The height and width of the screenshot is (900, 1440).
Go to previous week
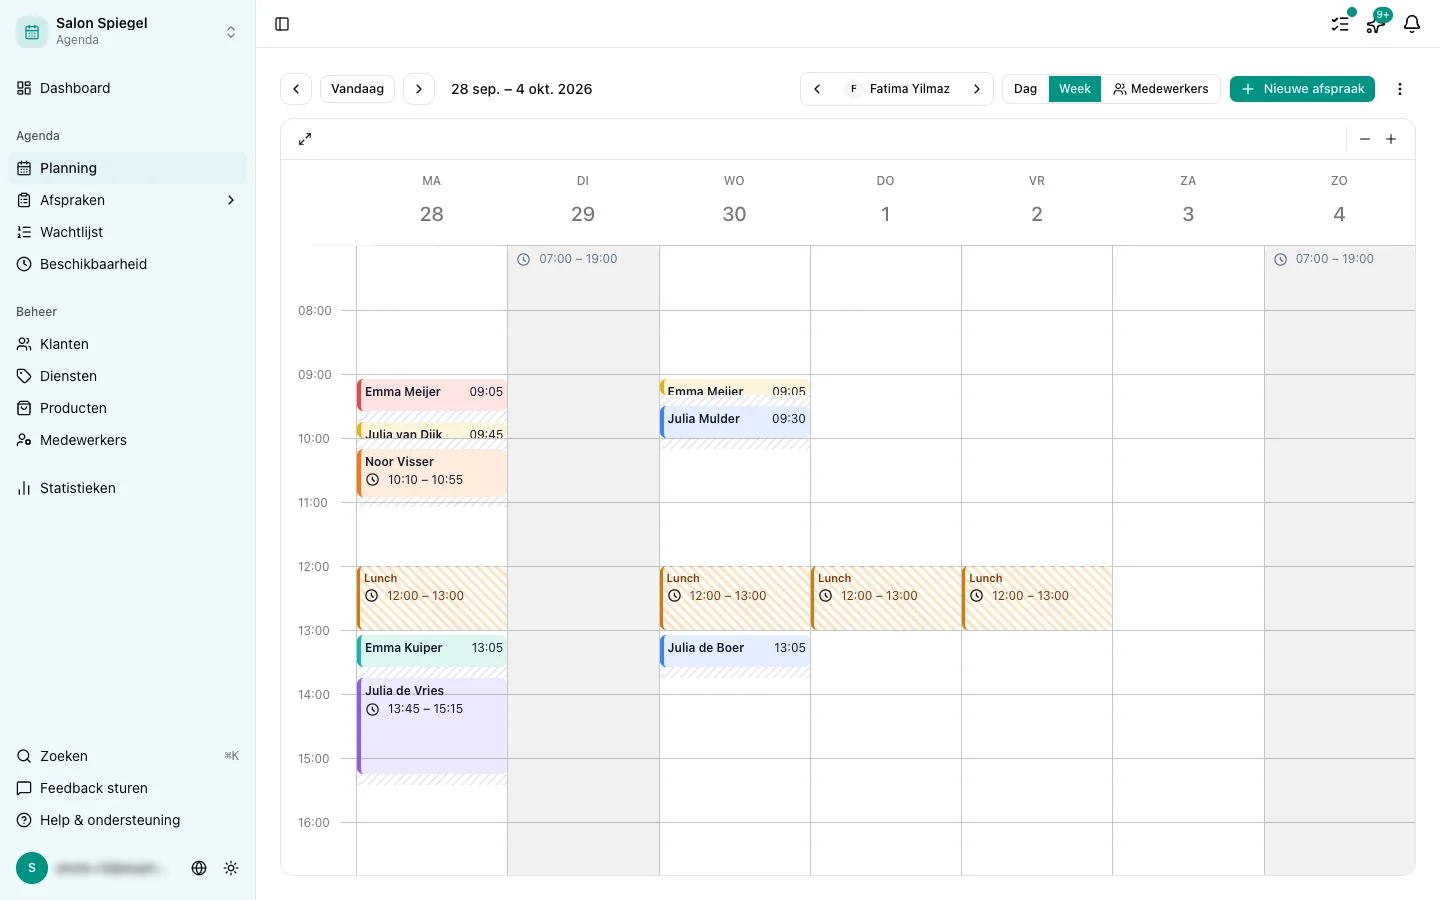(296, 89)
